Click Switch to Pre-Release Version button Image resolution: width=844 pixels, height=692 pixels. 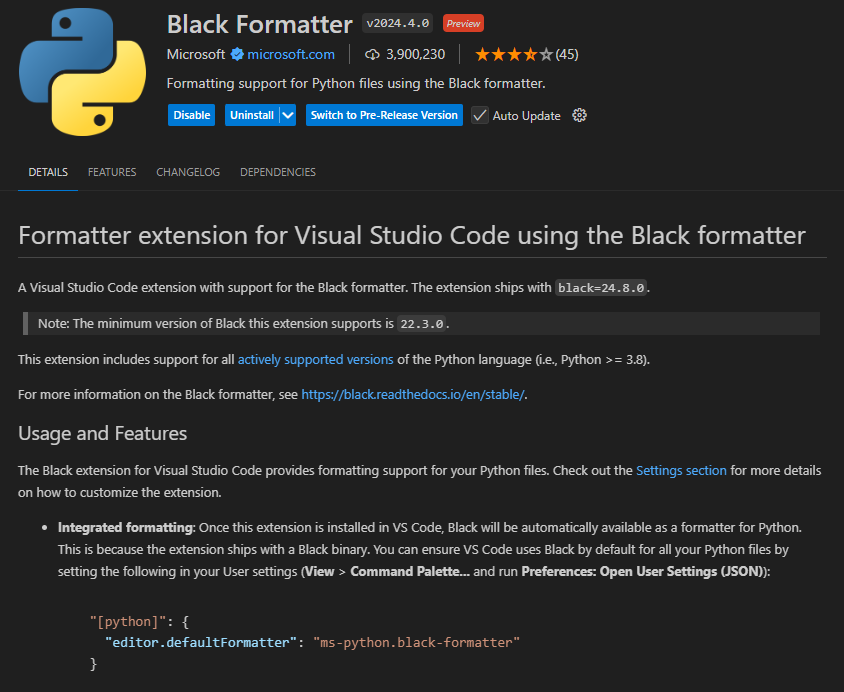(x=384, y=115)
